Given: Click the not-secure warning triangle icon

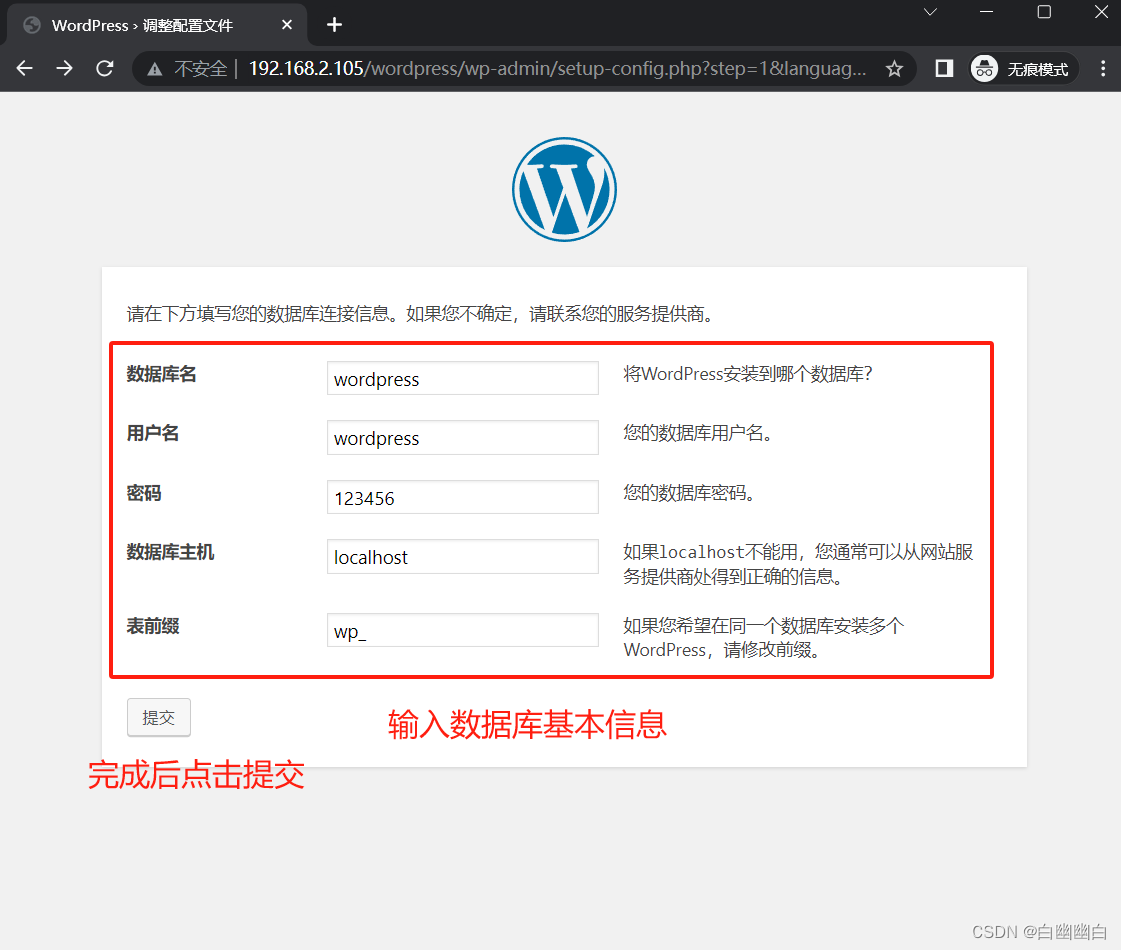Looking at the screenshot, I should (154, 69).
